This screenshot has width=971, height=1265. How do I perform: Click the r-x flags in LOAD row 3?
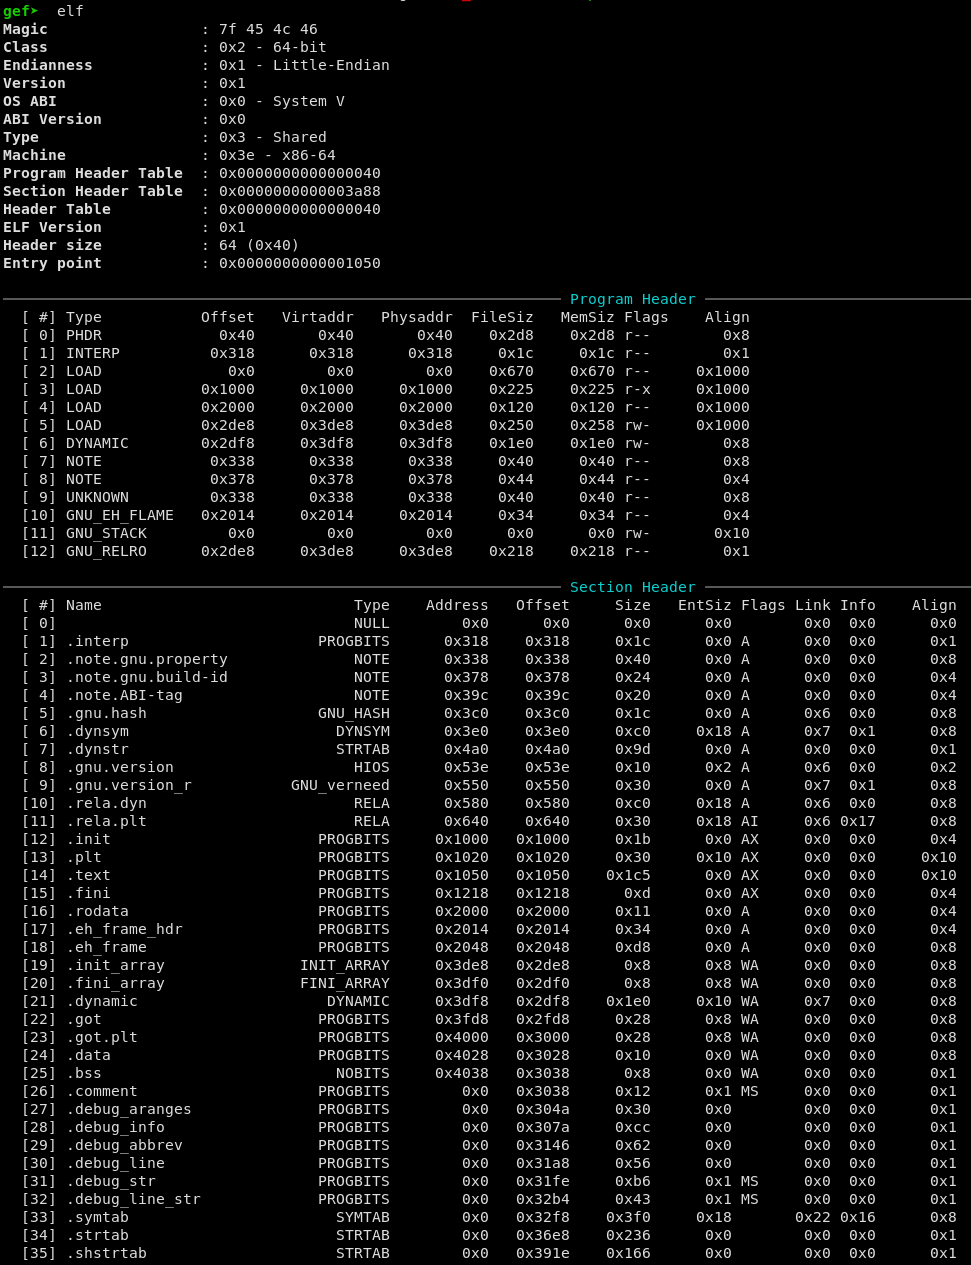point(637,389)
